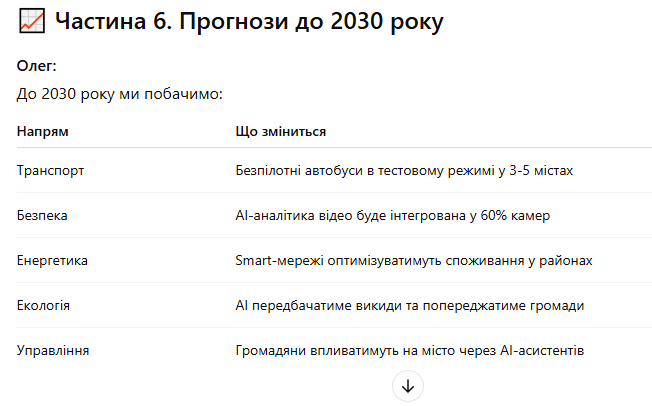Click the text 'До 2030 року ми побачимо:'

120,94
